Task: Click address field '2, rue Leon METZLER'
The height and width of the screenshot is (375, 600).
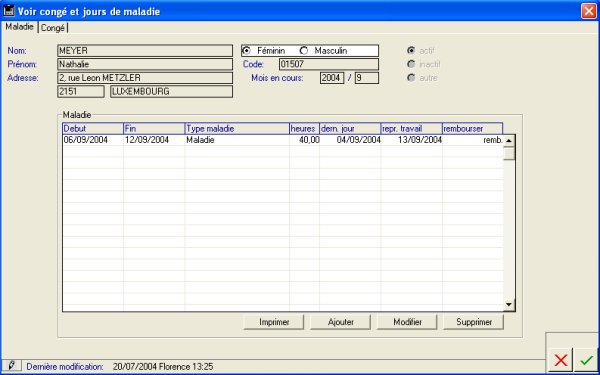Action: click(x=145, y=78)
